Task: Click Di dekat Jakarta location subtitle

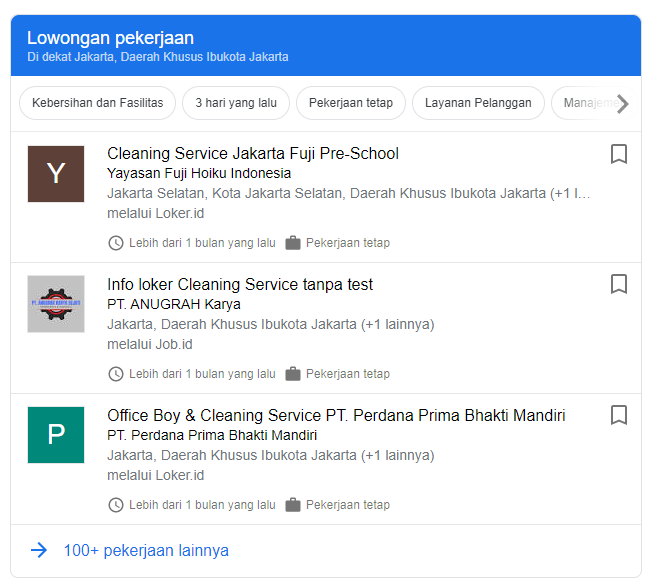Action: click(x=158, y=57)
